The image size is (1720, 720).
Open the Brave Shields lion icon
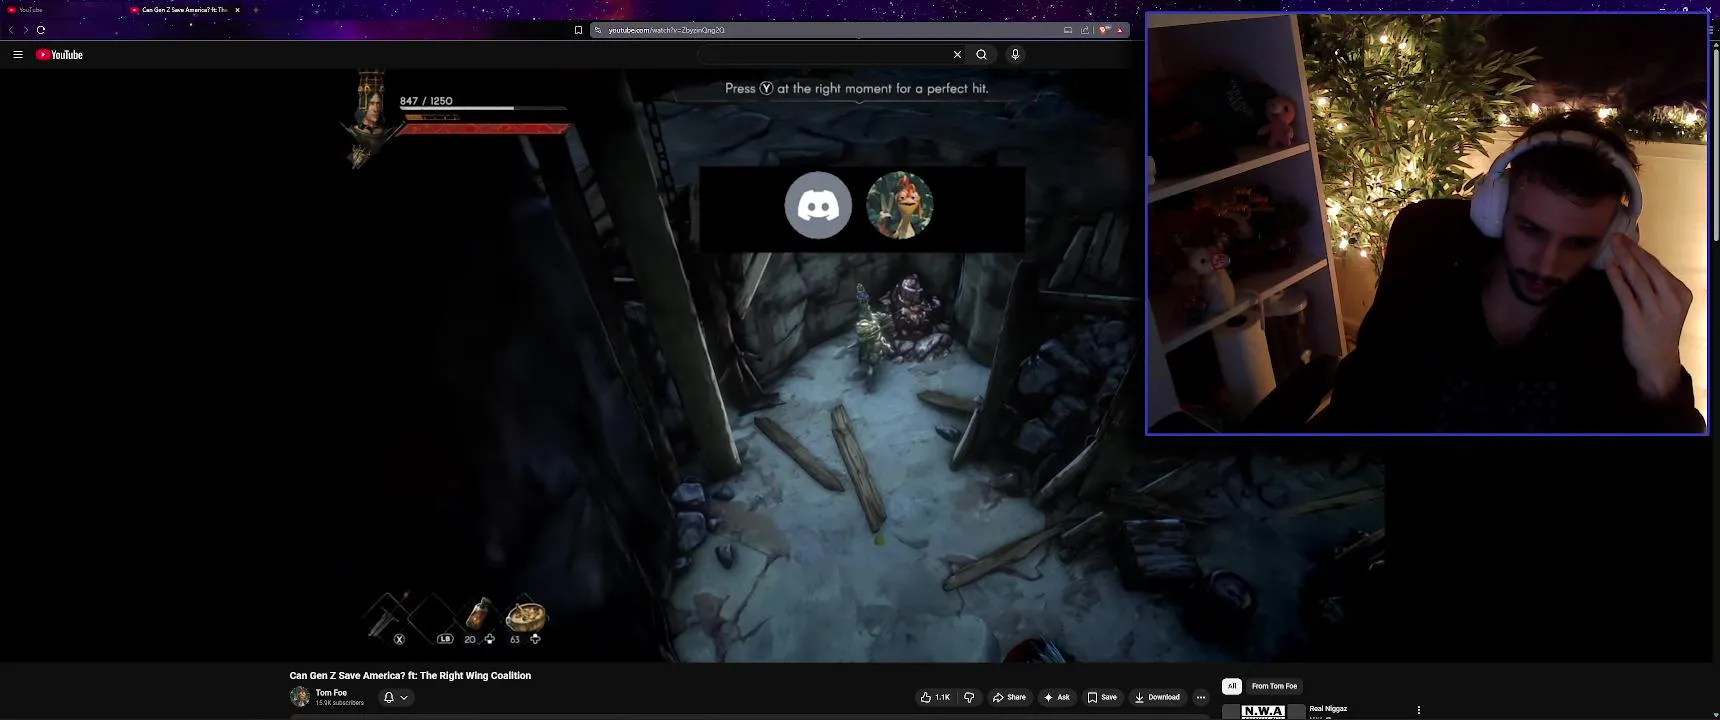click(x=1104, y=30)
